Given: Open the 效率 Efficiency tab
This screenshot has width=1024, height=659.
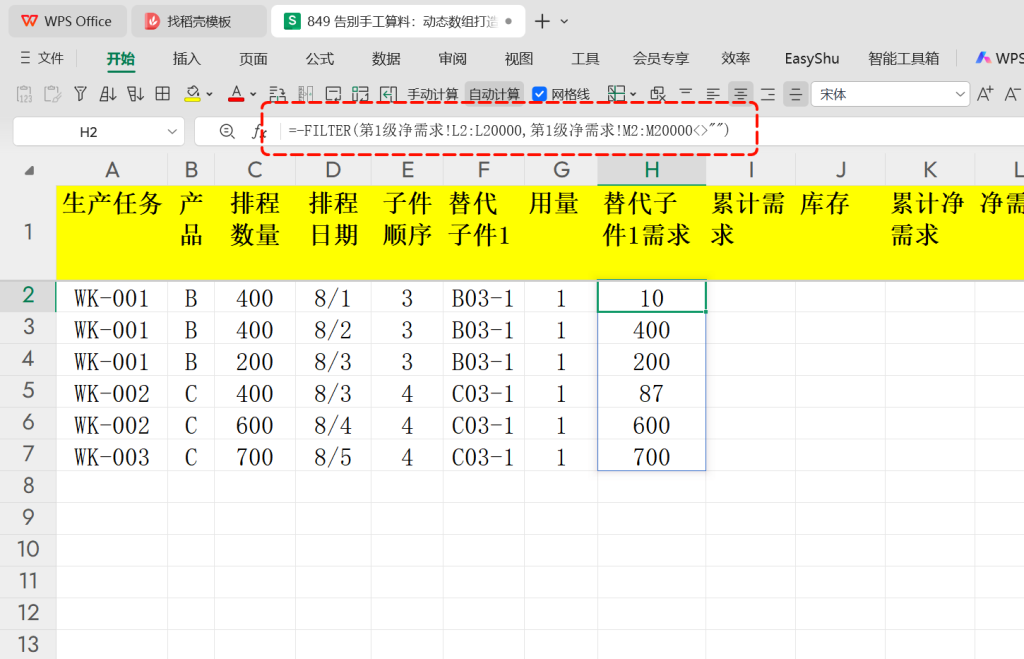Looking at the screenshot, I should pos(735,59).
